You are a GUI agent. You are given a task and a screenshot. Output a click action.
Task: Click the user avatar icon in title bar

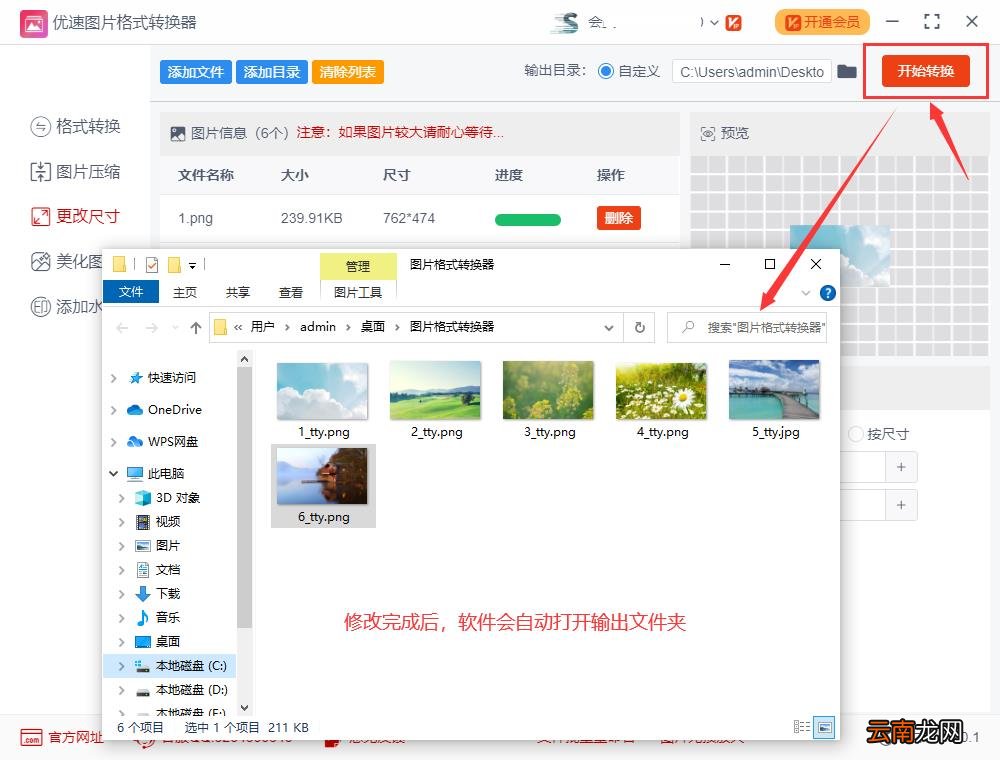coord(566,22)
